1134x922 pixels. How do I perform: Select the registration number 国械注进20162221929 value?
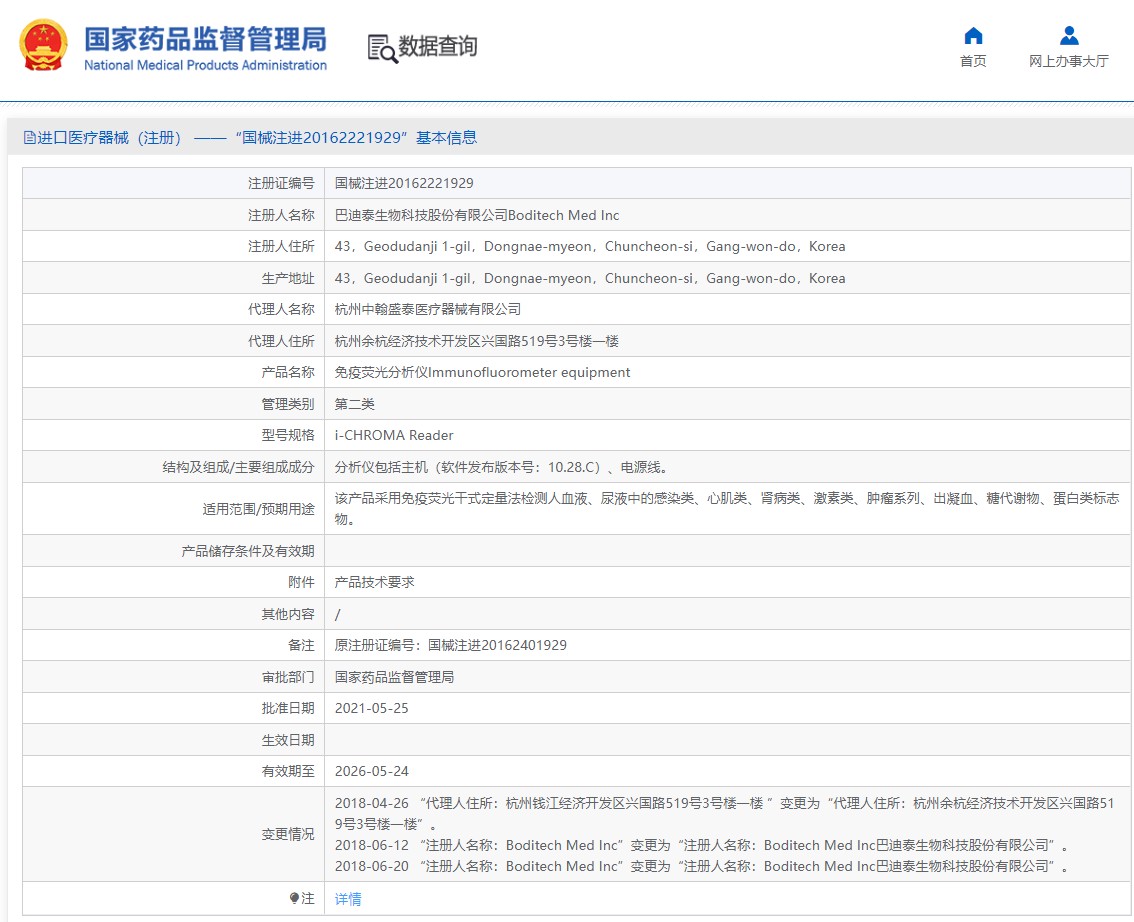[x=404, y=183]
